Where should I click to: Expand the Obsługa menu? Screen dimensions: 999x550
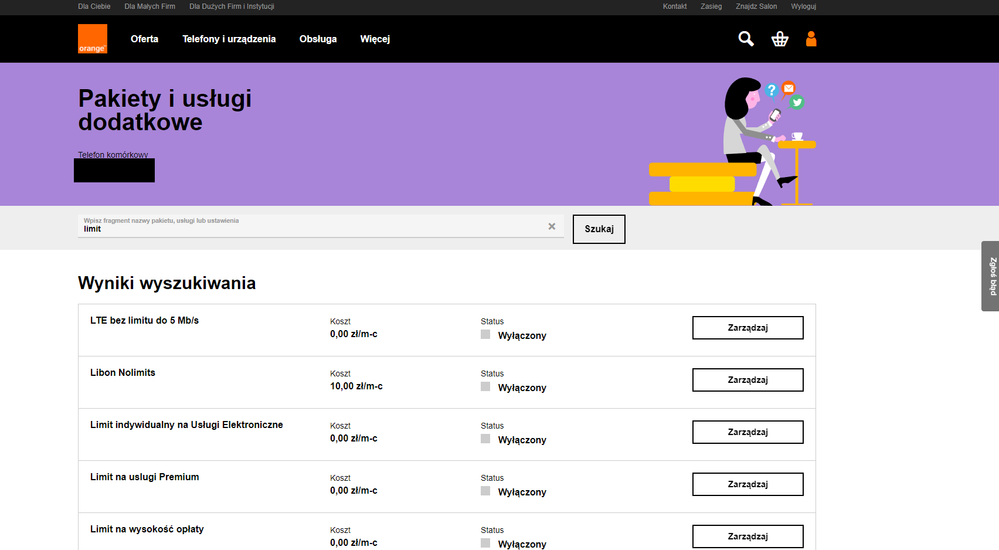pos(318,39)
